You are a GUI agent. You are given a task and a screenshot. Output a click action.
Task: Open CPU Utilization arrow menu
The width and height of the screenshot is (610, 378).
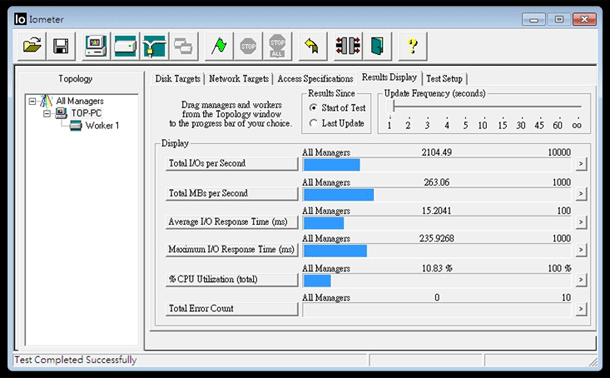tap(581, 280)
